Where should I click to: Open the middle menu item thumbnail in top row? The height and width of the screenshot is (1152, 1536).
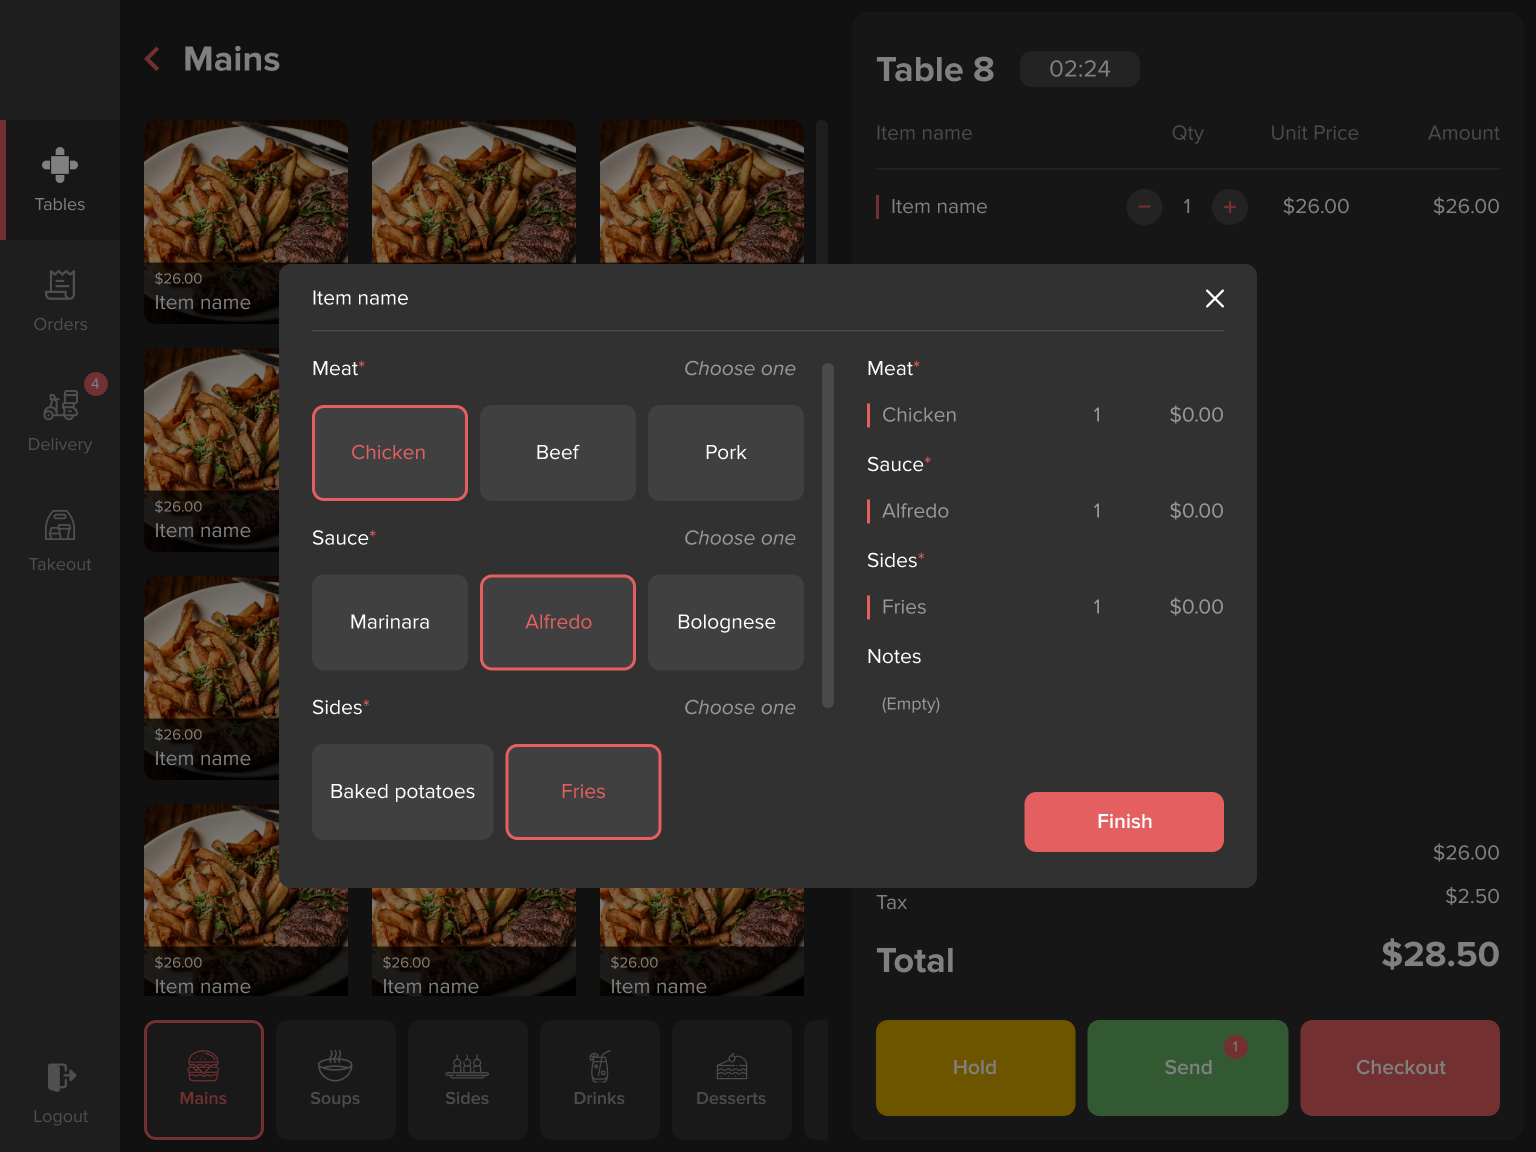pyautogui.click(x=474, y=192)
